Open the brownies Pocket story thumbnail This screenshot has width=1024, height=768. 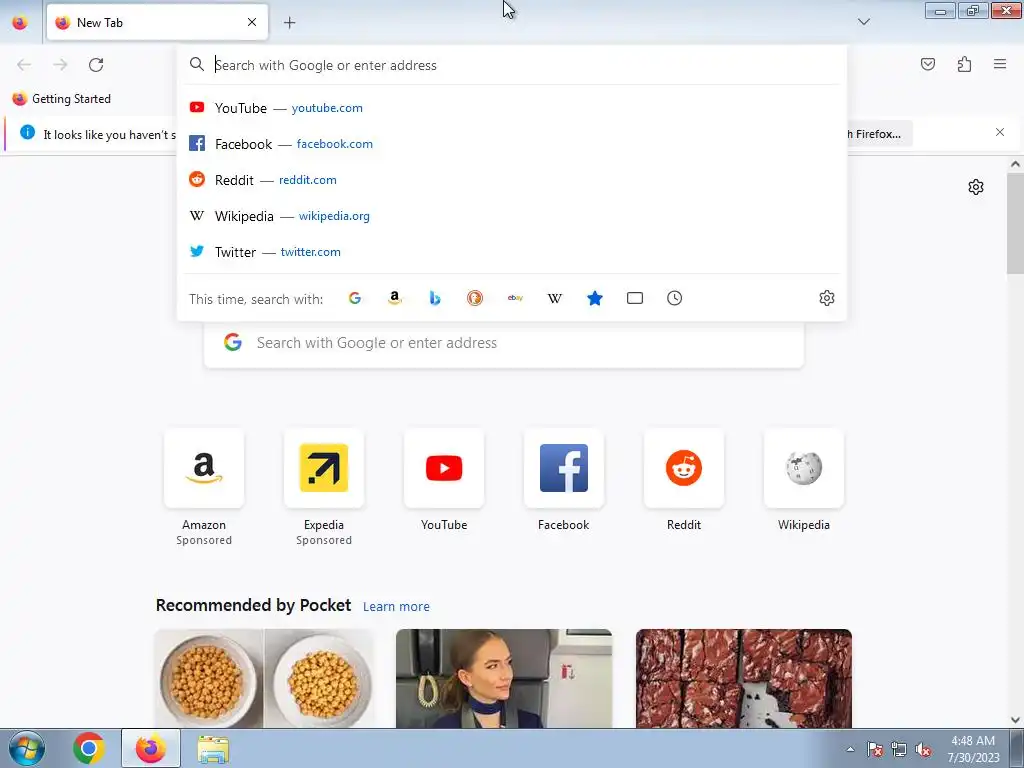744,679
